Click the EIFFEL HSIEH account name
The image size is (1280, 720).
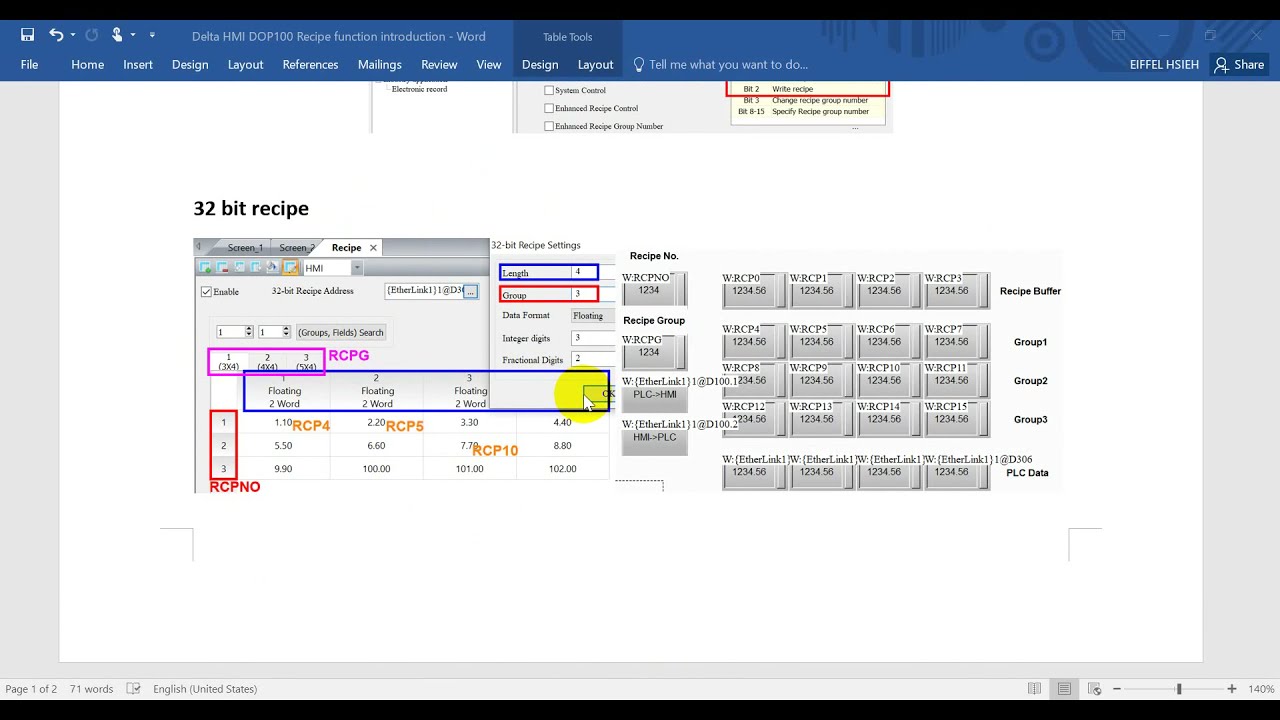click(x=1164, y=64)
